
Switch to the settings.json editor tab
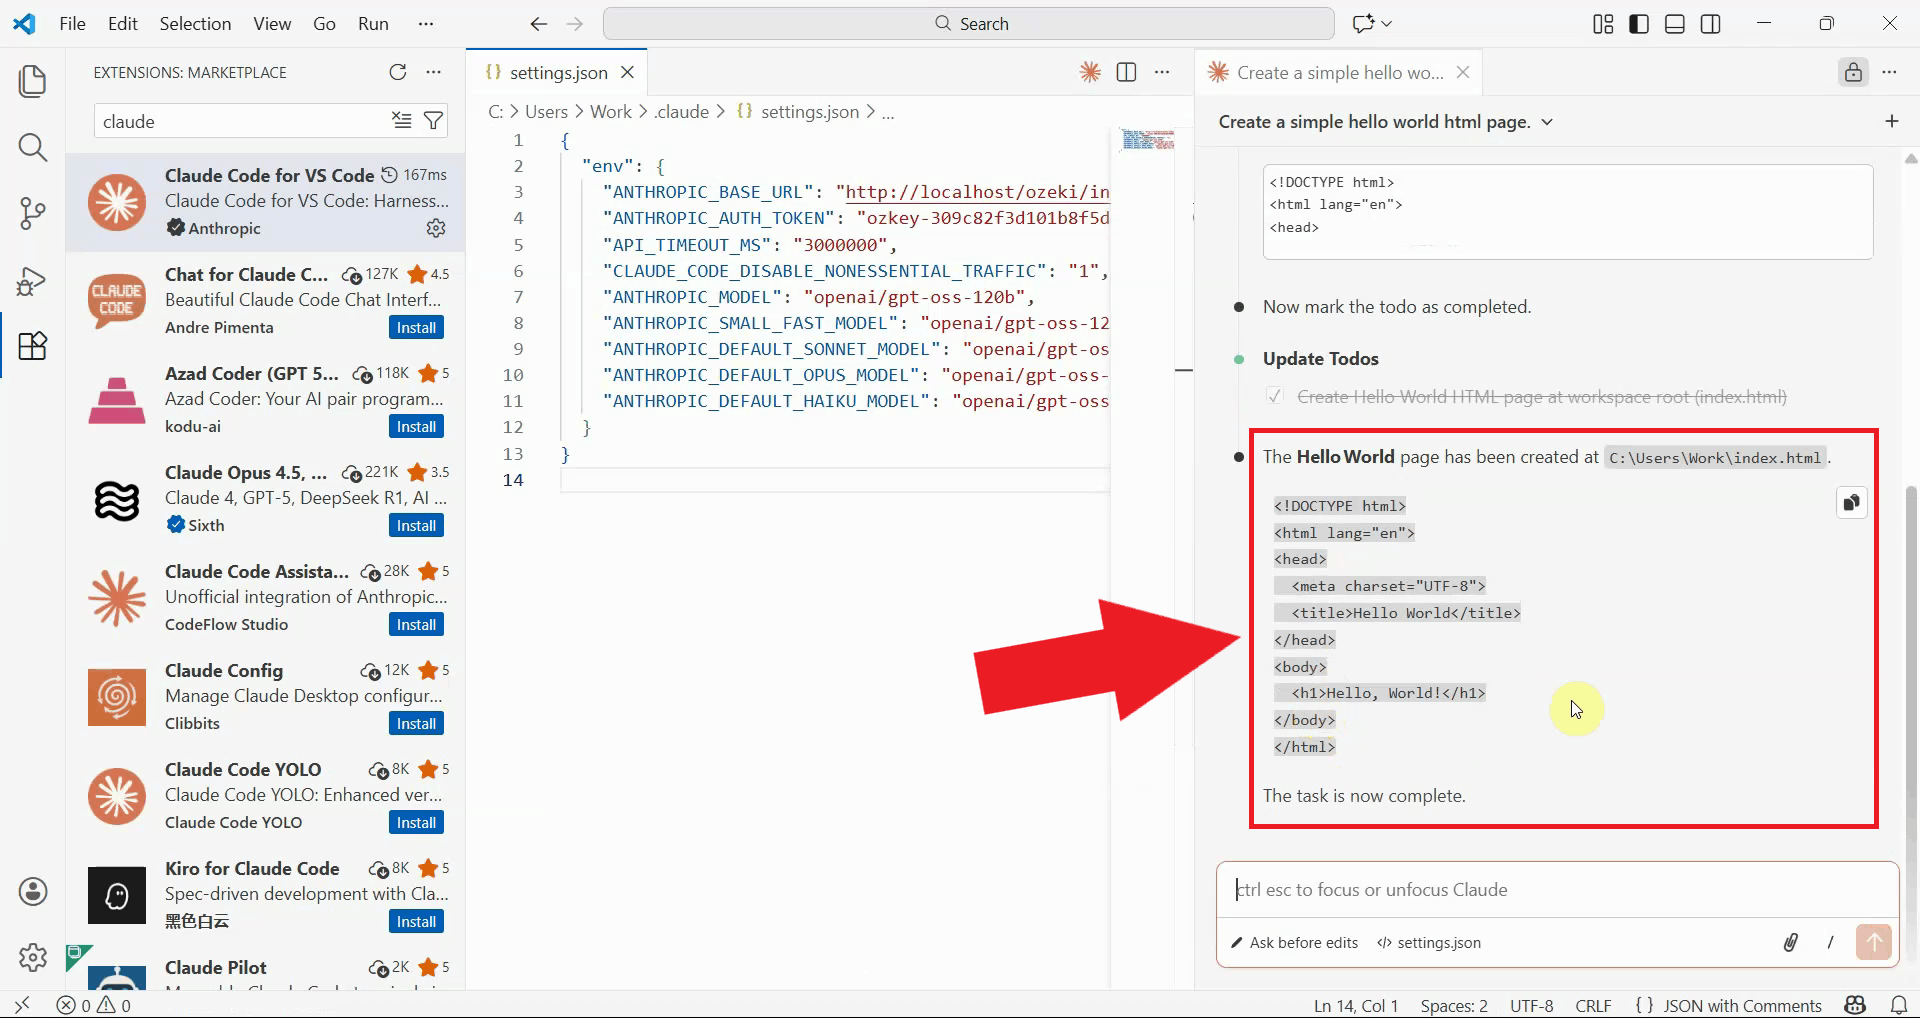click(558, 72)
